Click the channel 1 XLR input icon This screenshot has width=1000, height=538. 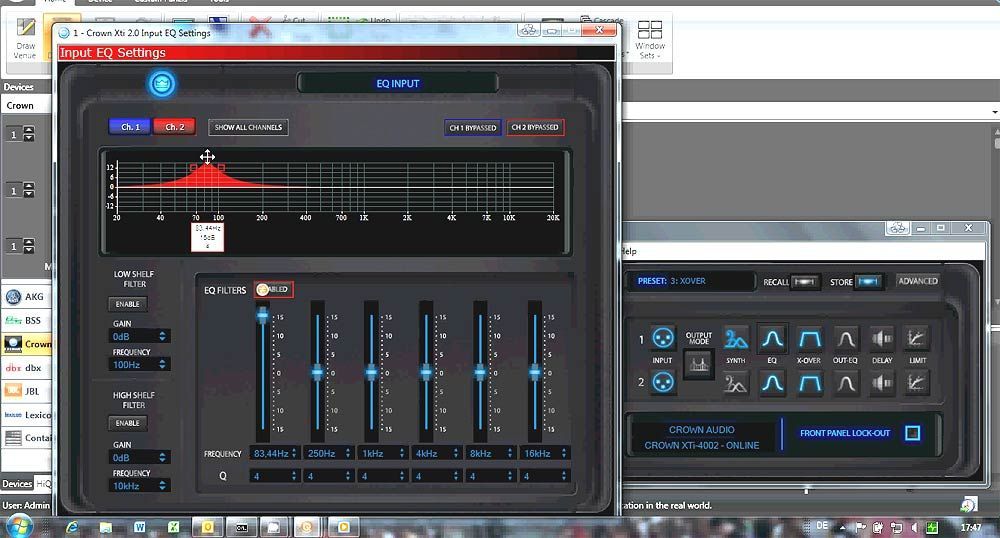point(661,338)
